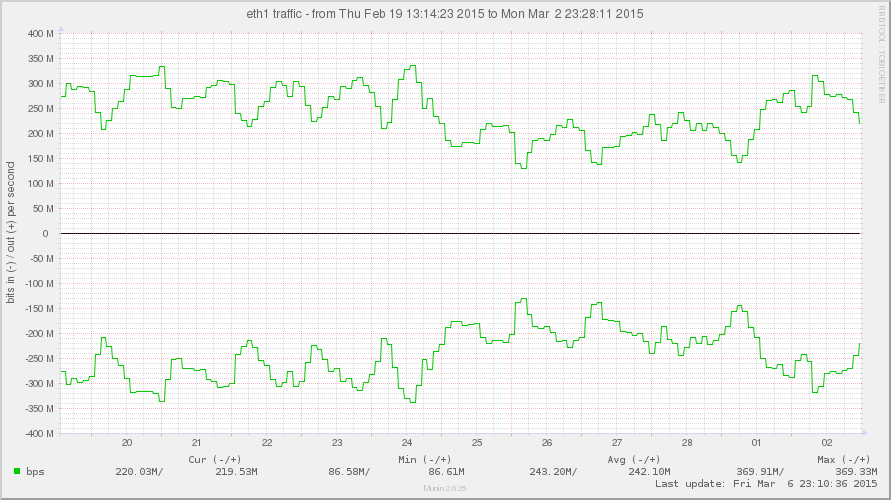Click the x-axis date label 22
This screenshot has width=891, height=500.
pyautogui.click(x=267, y=443)
